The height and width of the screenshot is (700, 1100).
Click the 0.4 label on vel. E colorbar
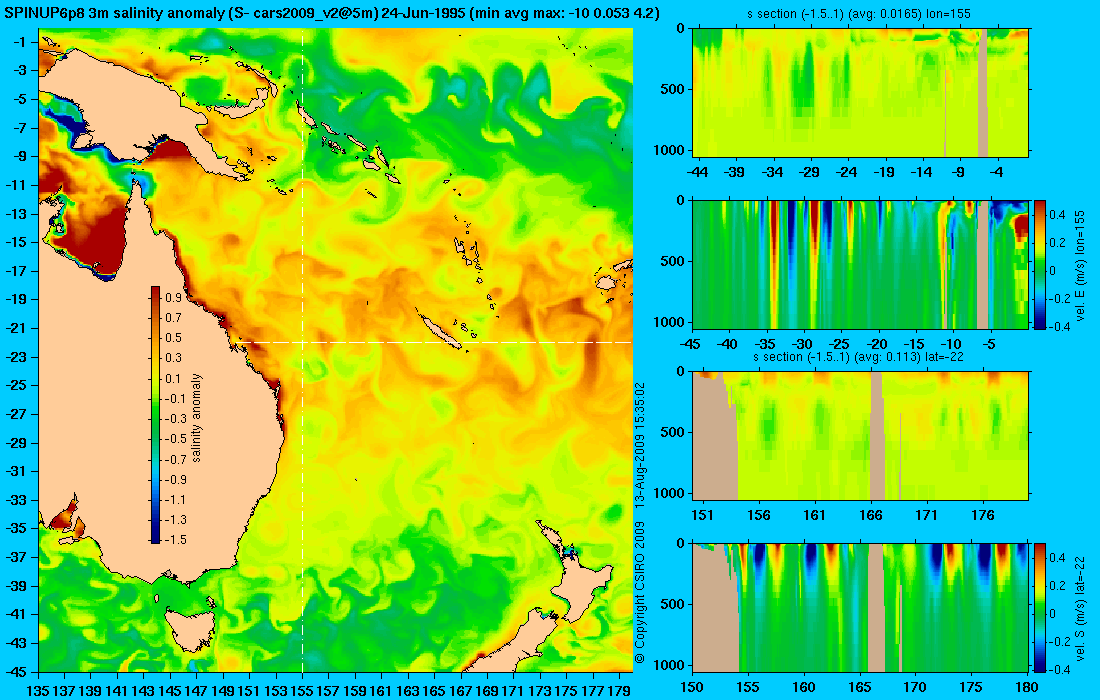[1057, 215]
